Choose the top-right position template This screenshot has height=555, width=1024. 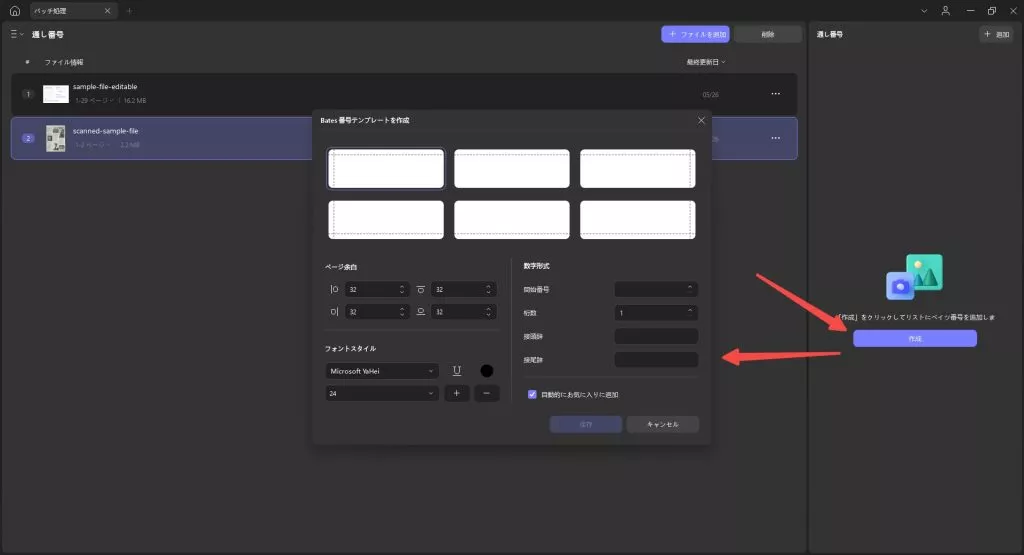(638, 168)
